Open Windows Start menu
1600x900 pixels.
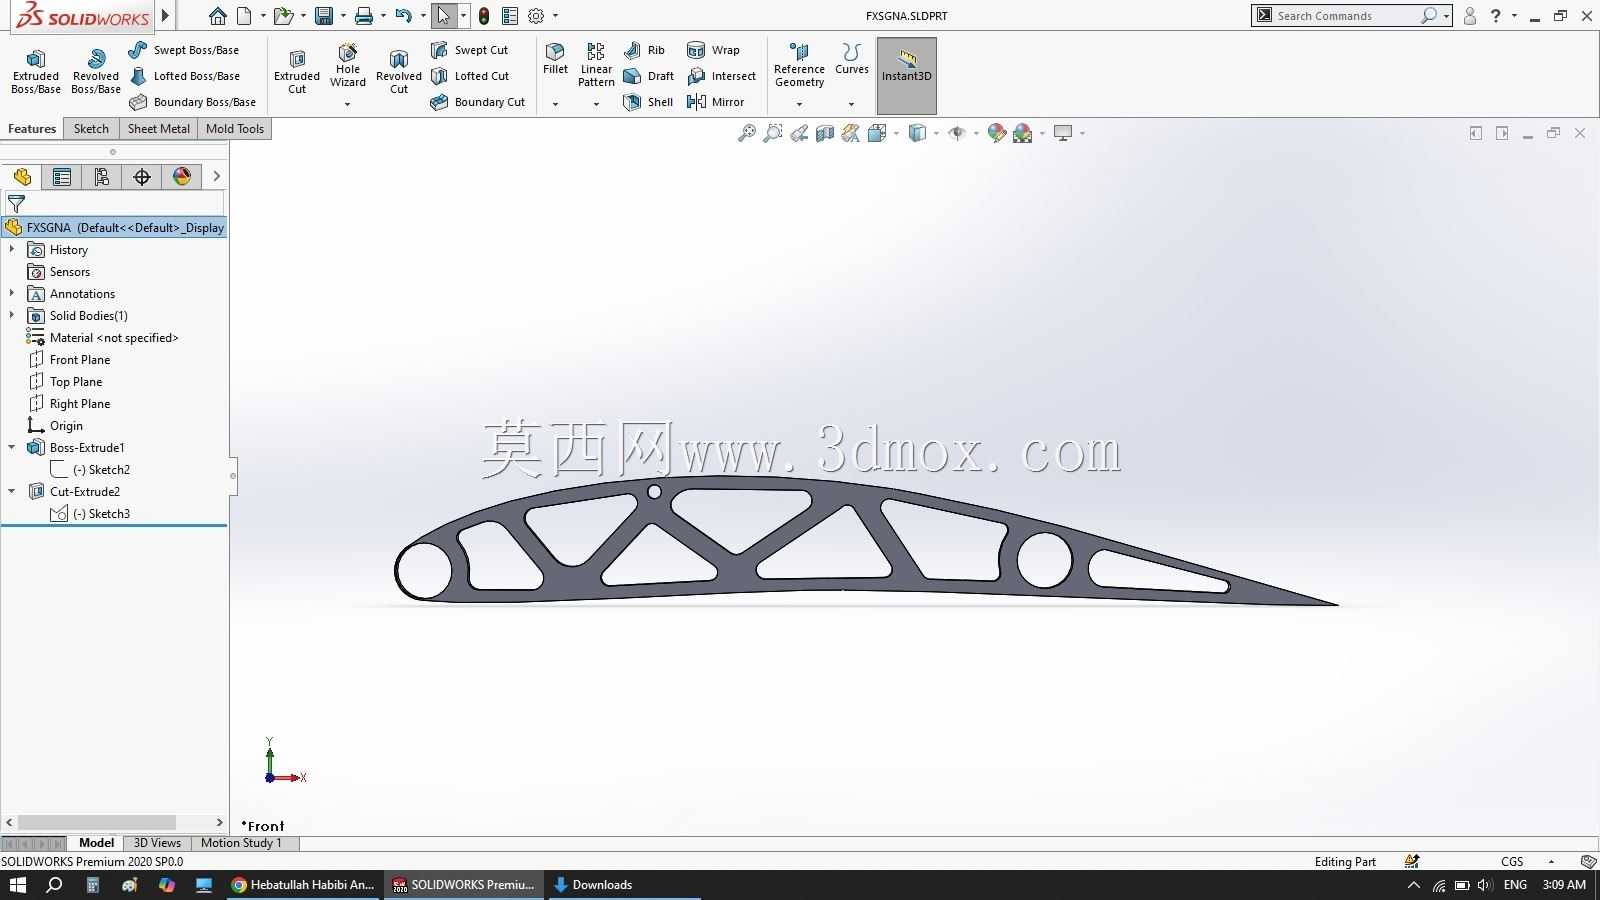(17, 885)
